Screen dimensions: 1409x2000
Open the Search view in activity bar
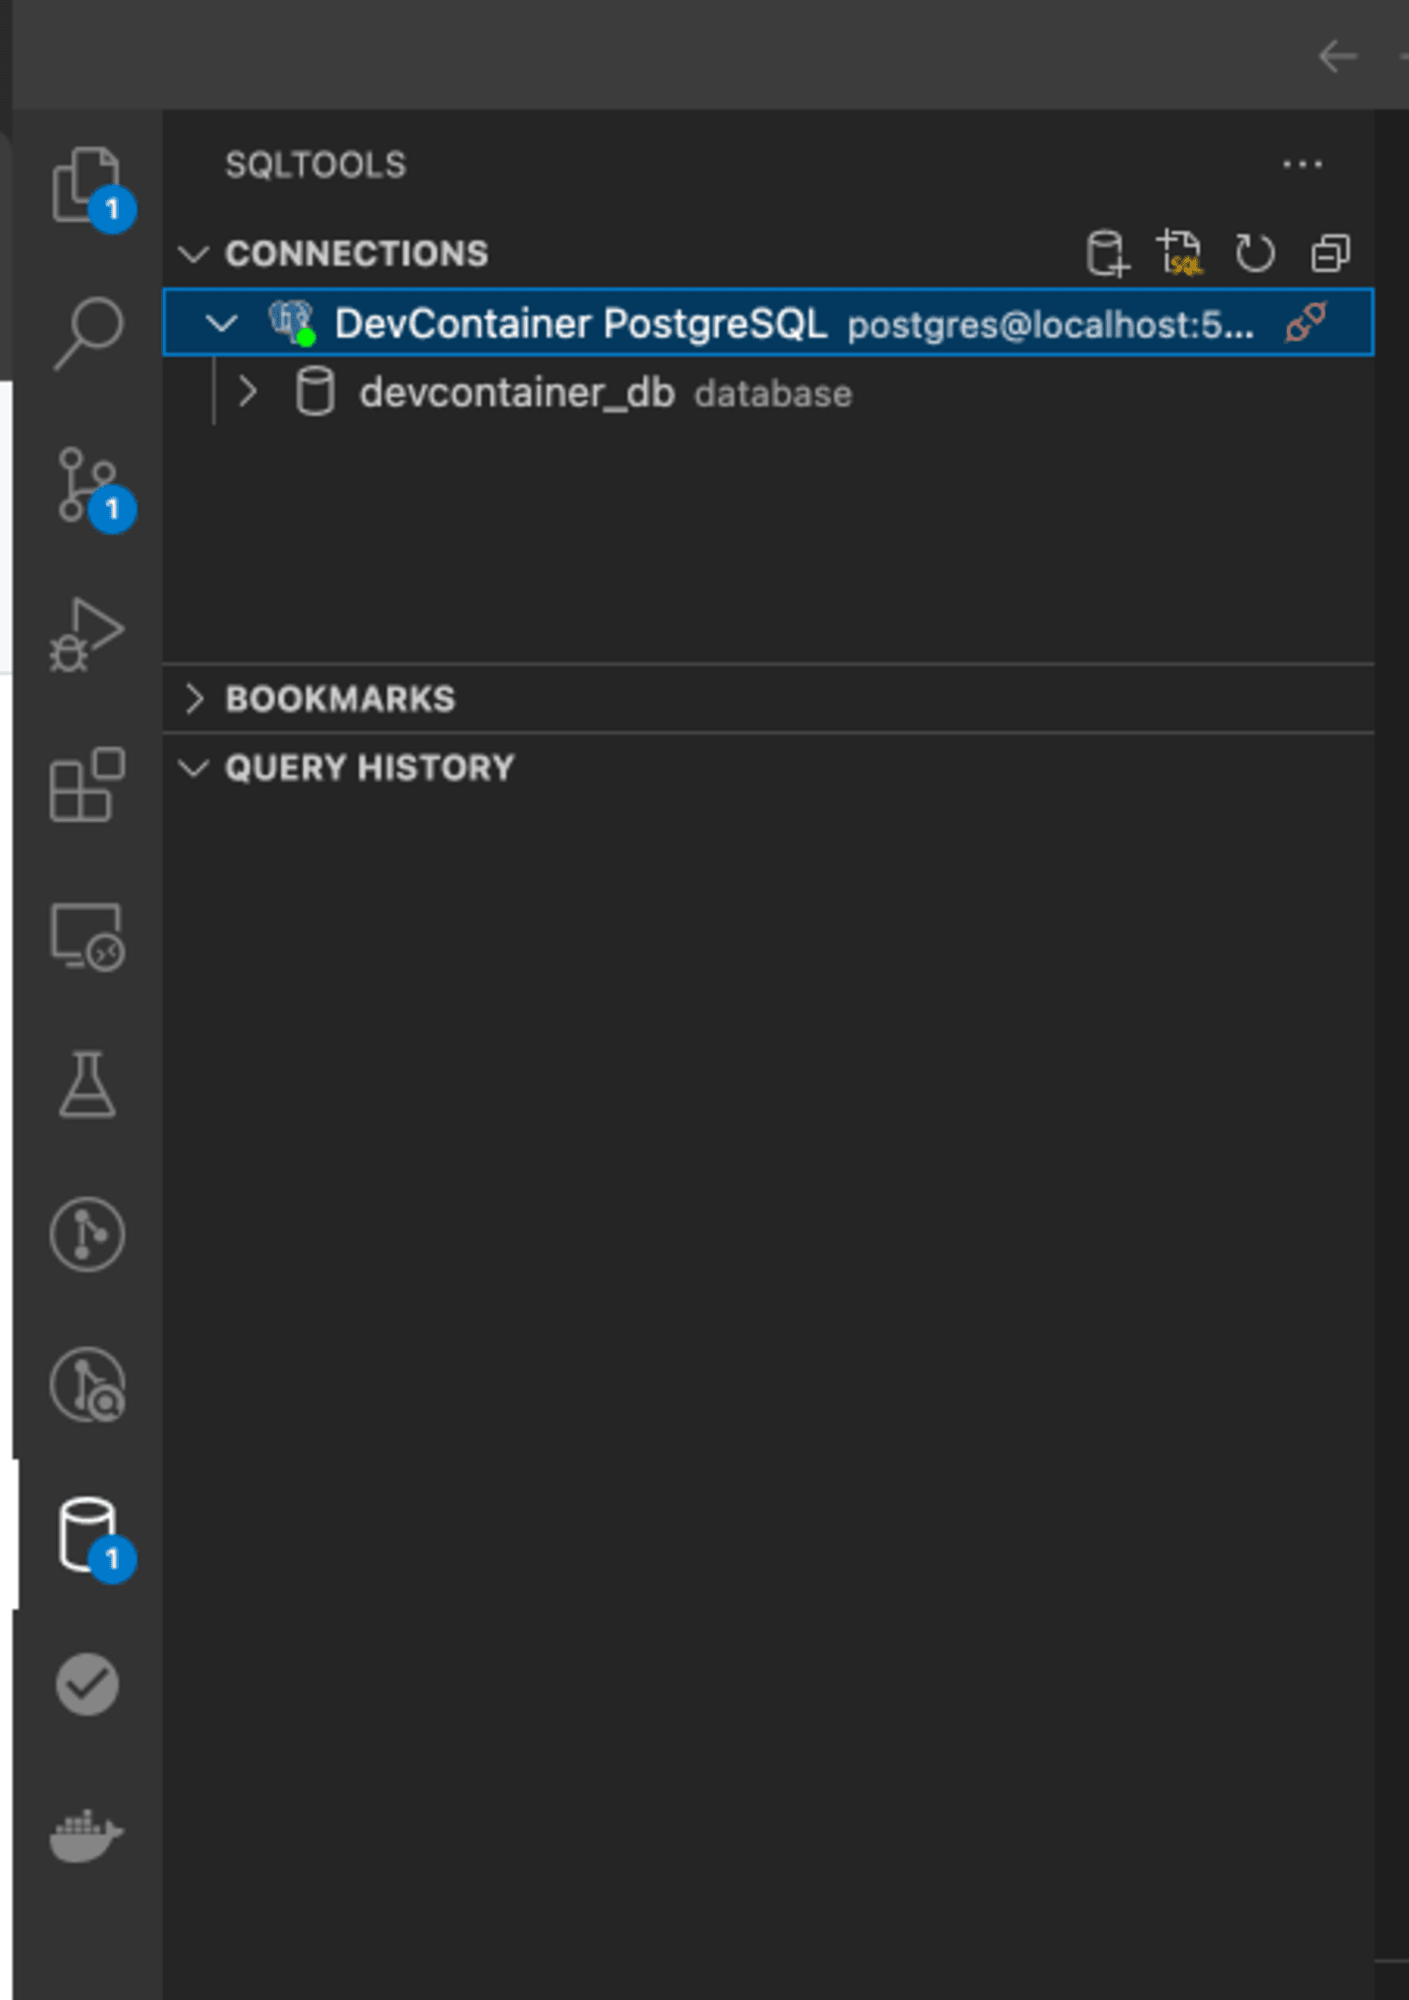point(87,334)
